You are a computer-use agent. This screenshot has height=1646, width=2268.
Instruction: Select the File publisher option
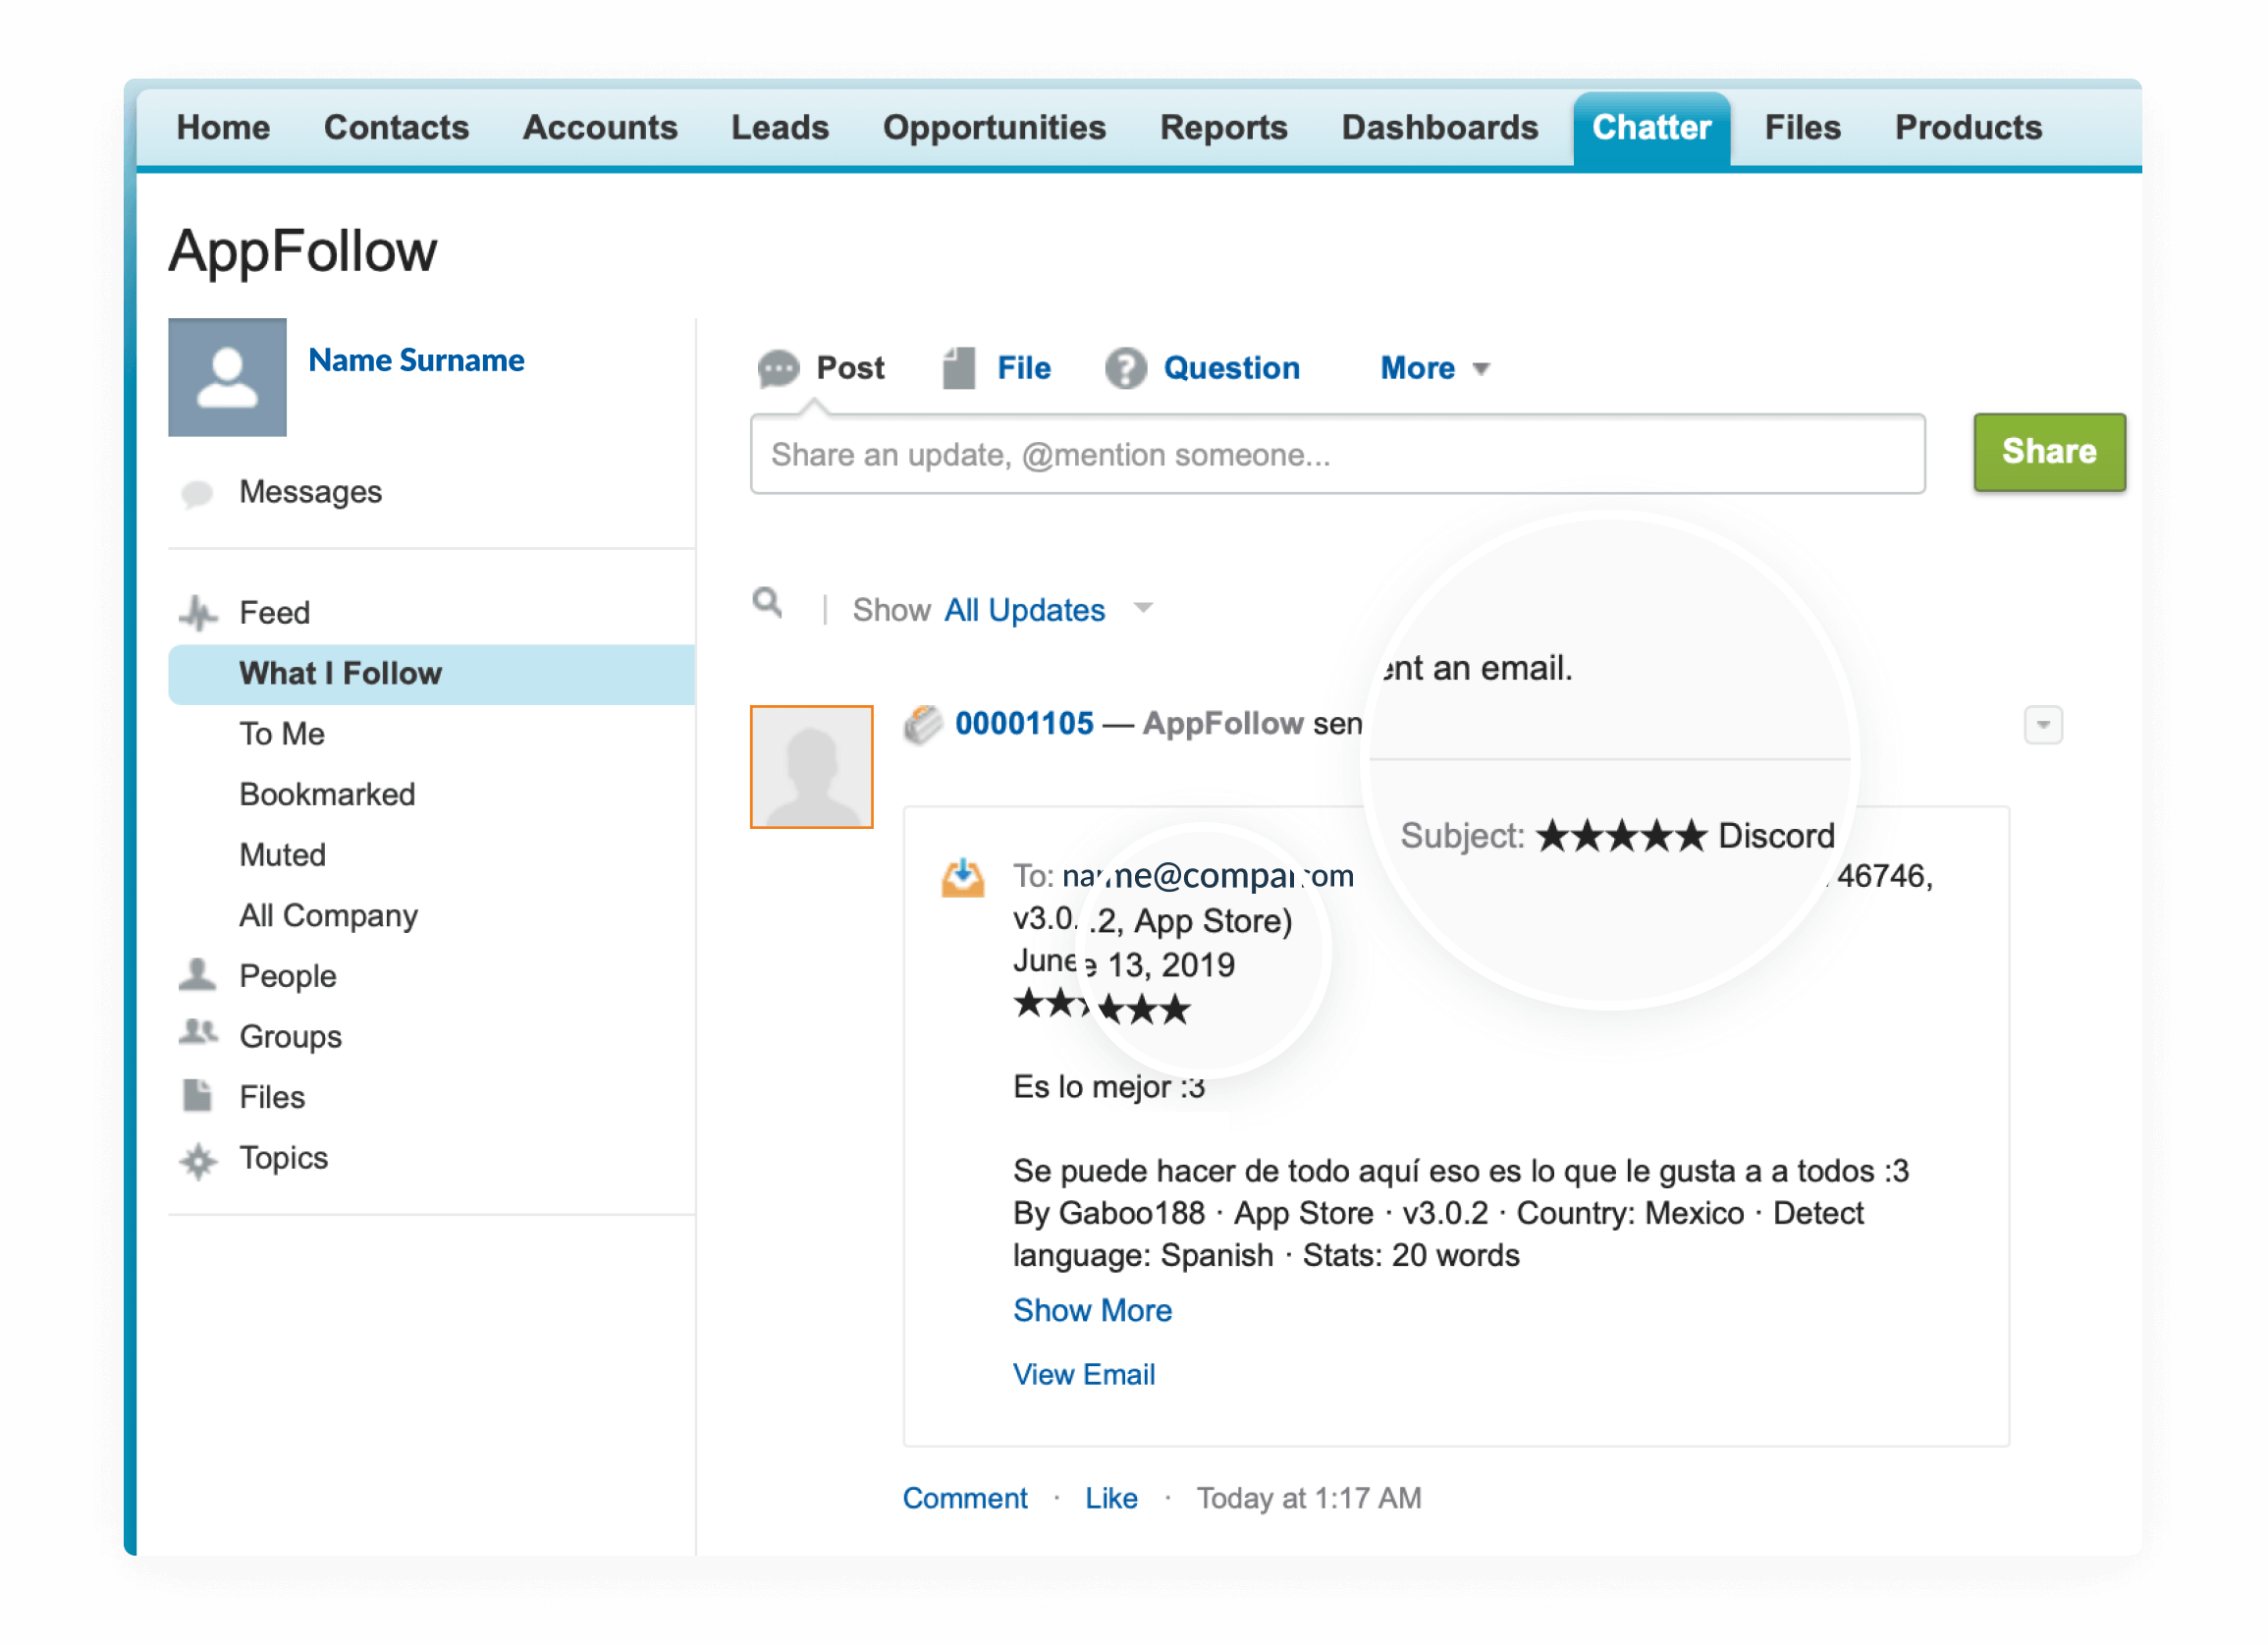coord(1024,368)
